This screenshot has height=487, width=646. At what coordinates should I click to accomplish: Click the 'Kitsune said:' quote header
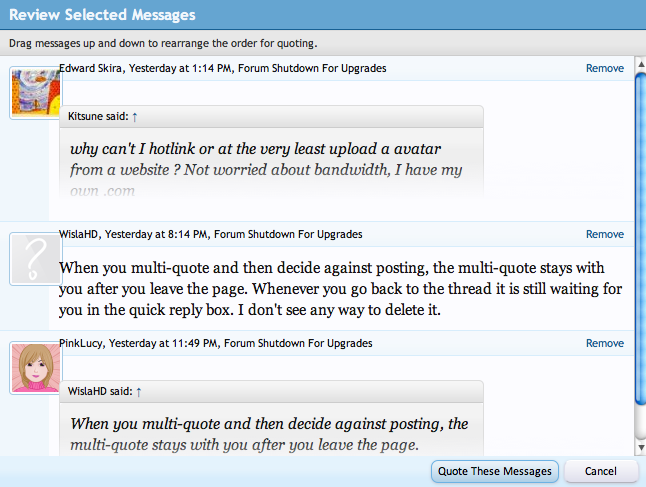[x=98, y=117]
